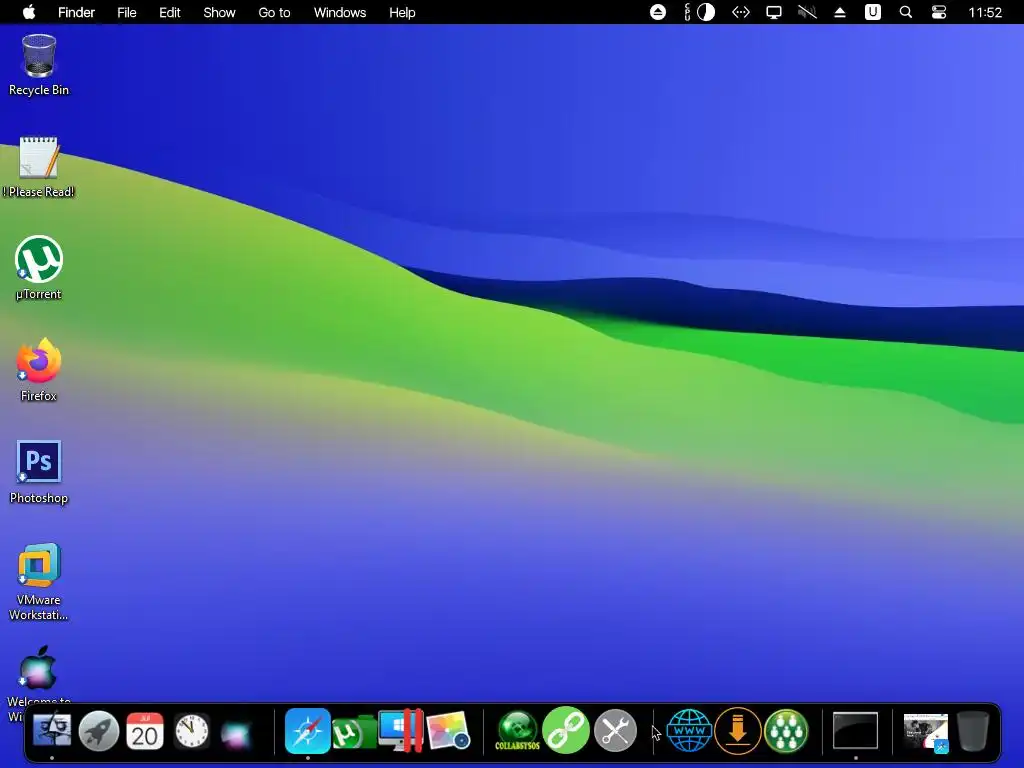Select the Recycle Bin desktop icon

39,65
